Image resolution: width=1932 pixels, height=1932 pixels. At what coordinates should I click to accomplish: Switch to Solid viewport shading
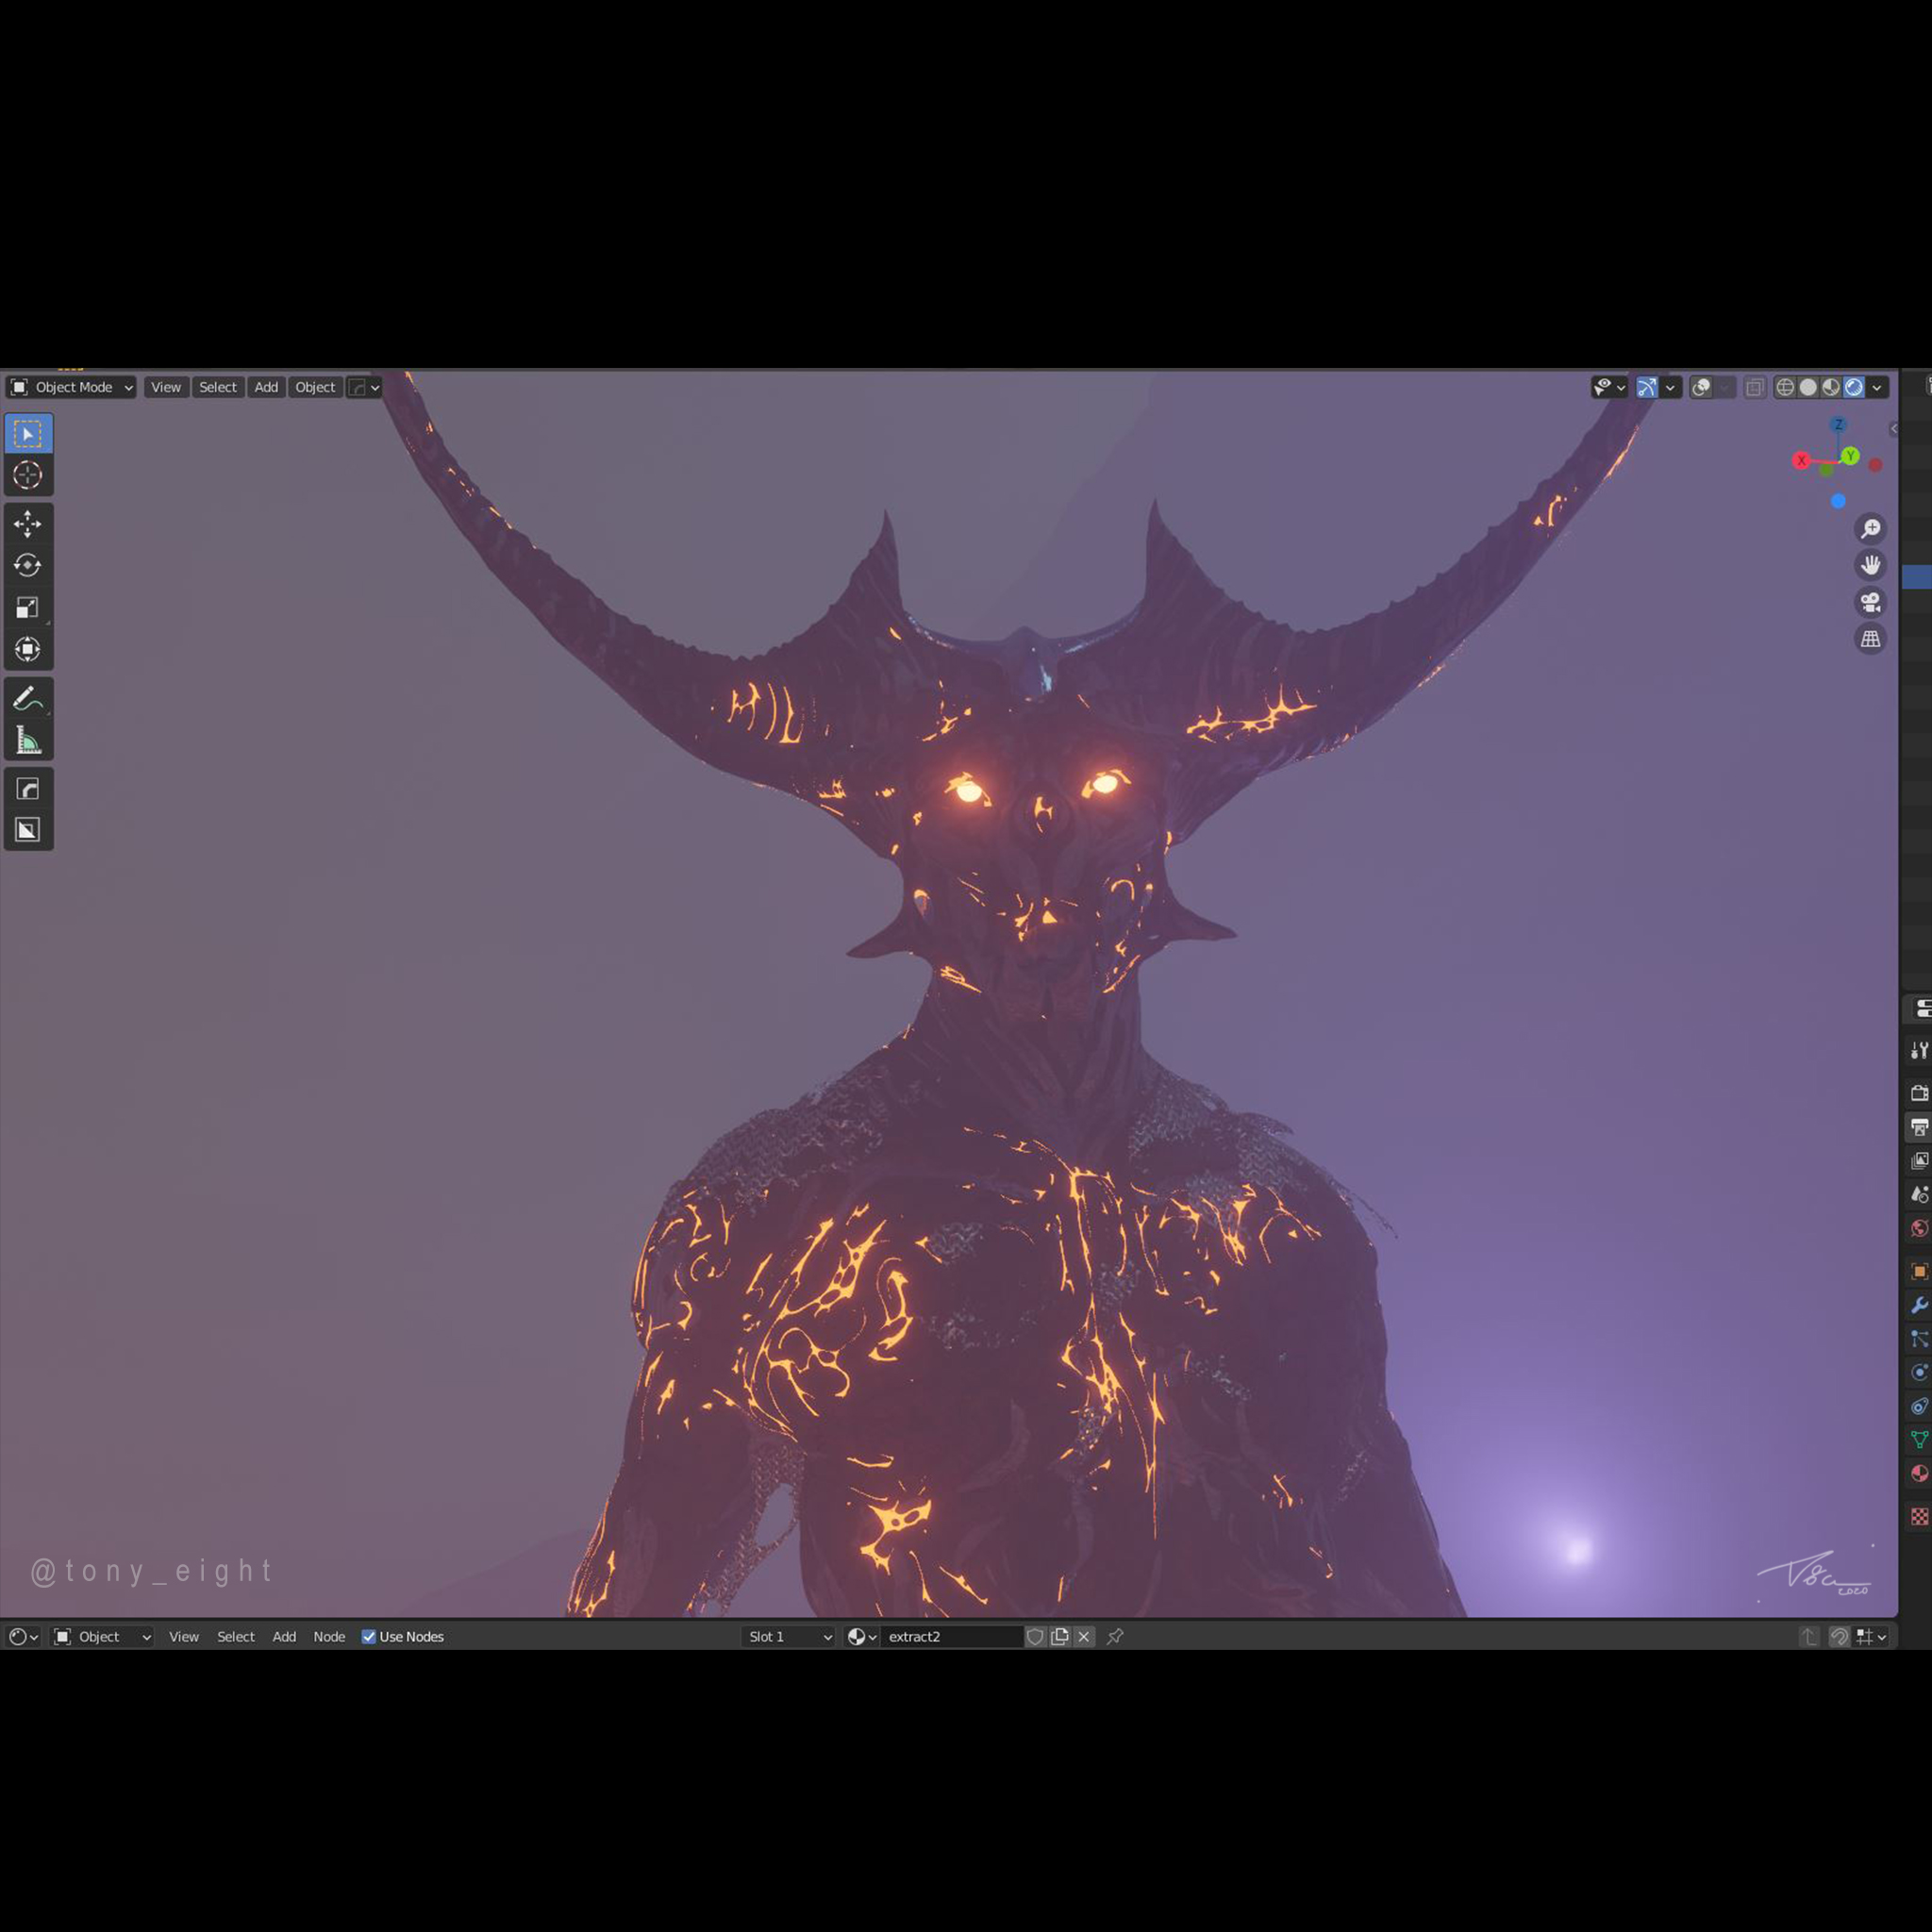coord(1808,387)
